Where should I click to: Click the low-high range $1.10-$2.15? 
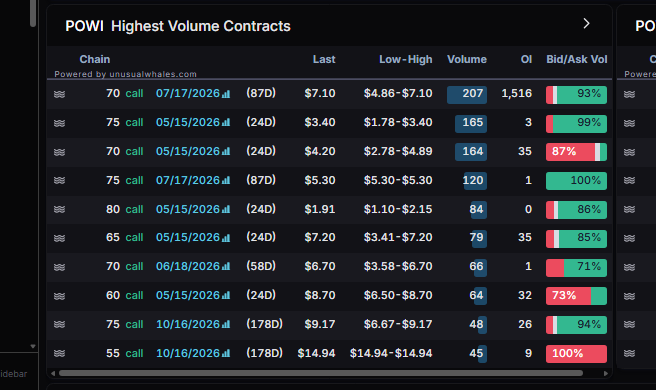397,209
